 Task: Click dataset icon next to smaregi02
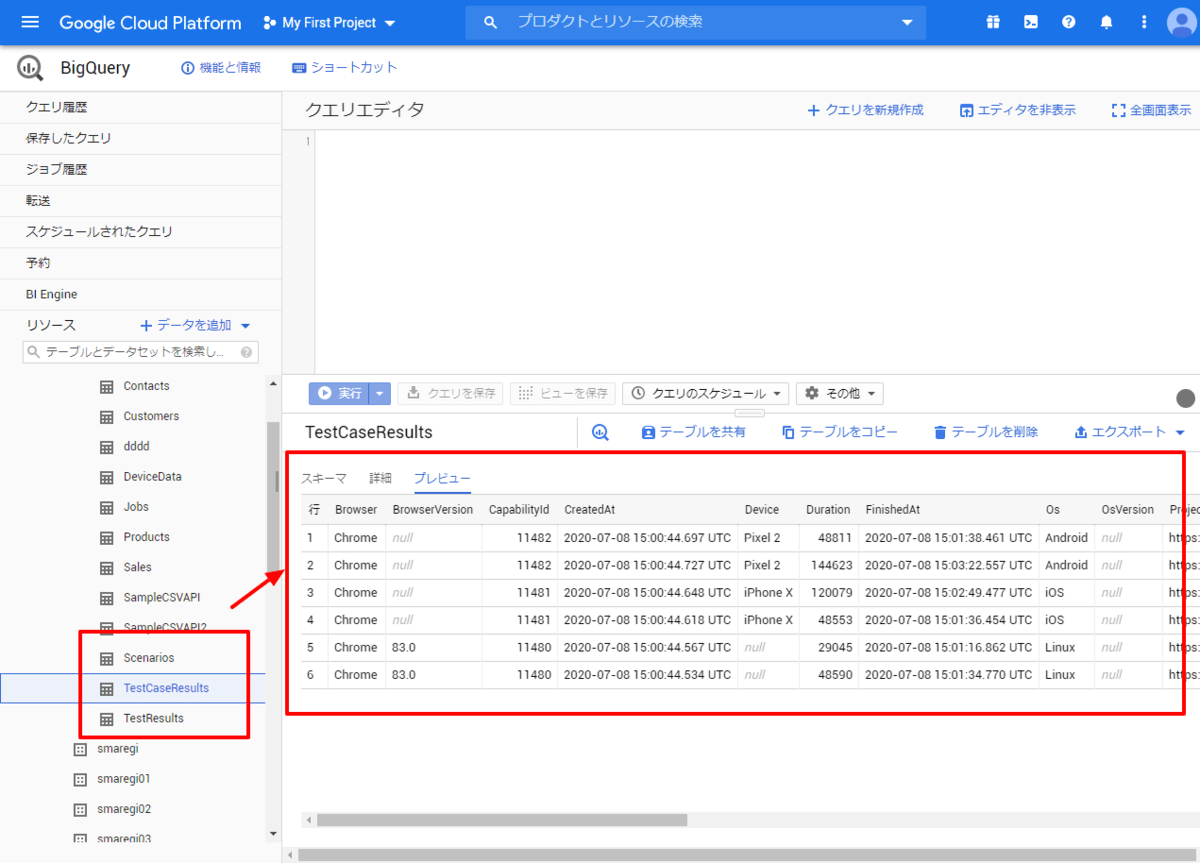tap(80, 809)
